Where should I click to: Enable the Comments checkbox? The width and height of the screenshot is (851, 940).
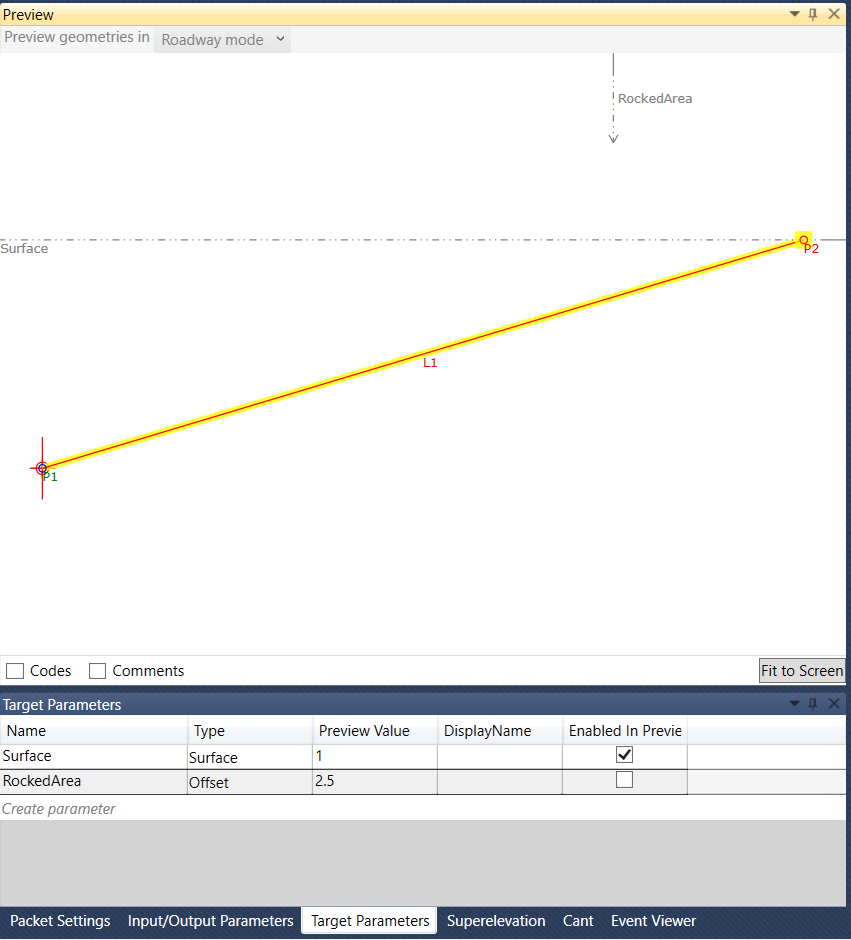click(x=97, y=670)
